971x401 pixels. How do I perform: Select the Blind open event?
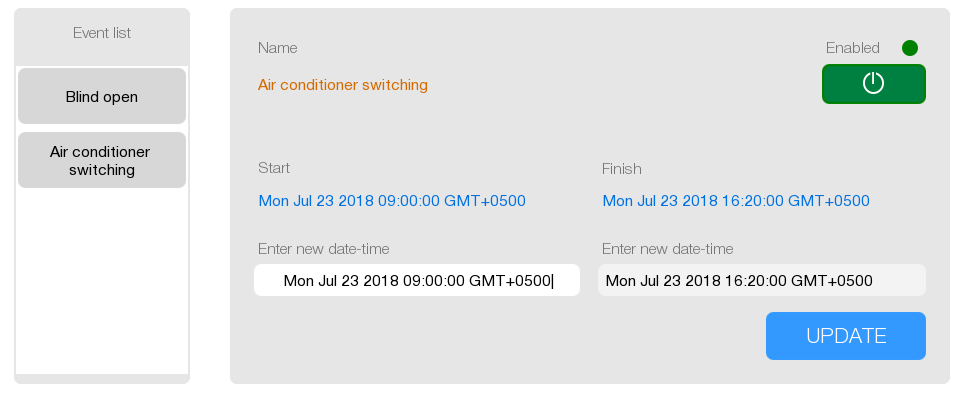coord(102,97)
